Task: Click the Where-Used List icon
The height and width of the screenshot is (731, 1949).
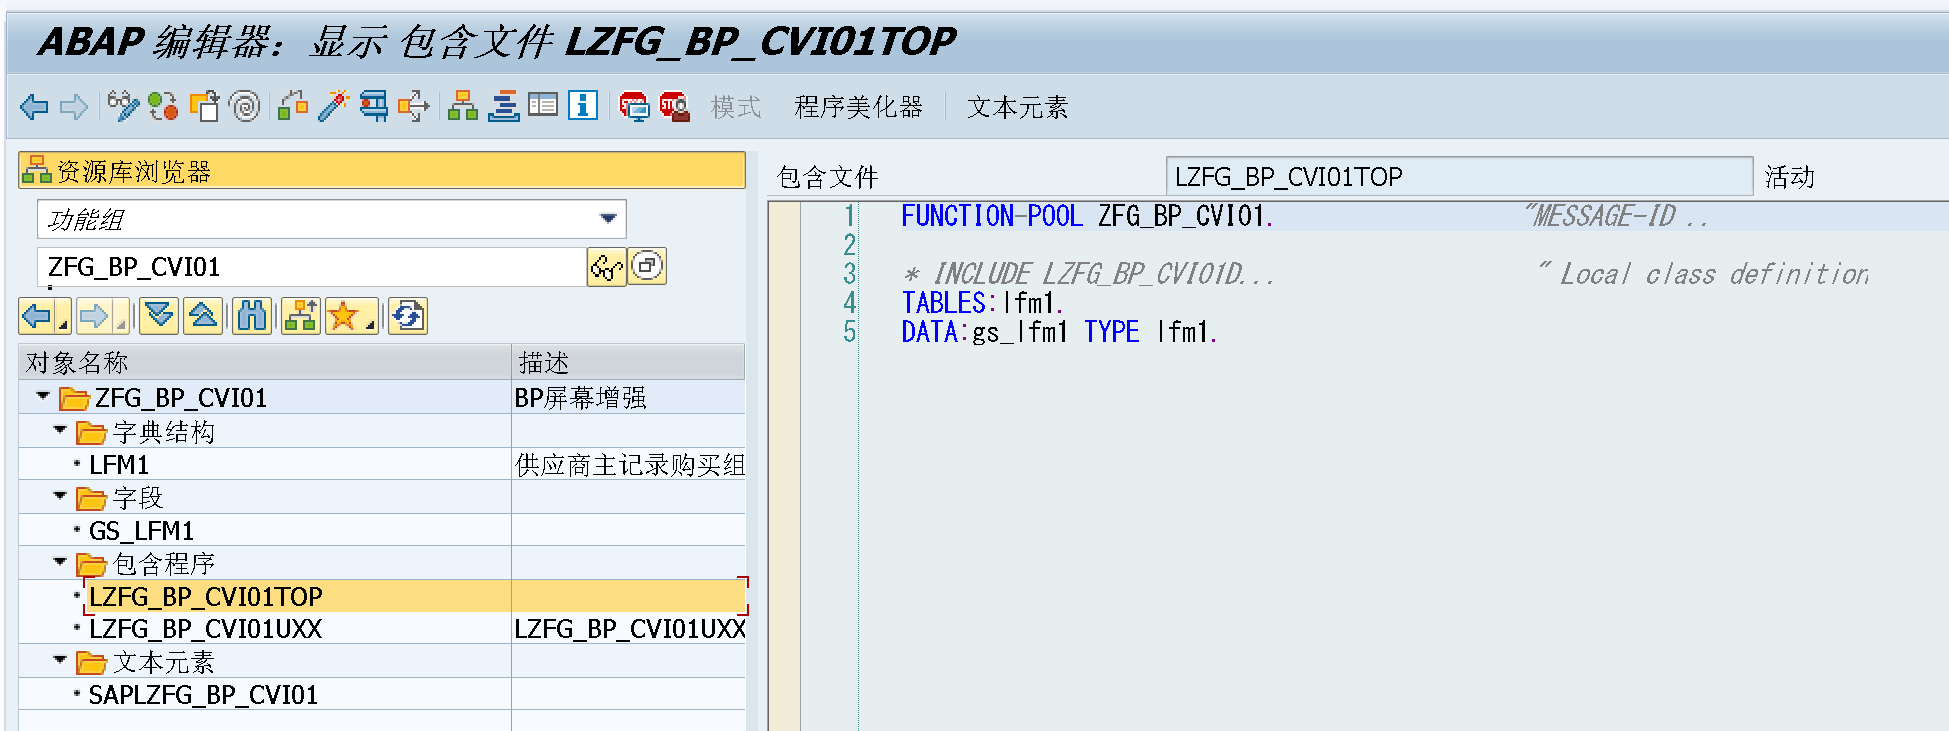Action: coord(414,106)
